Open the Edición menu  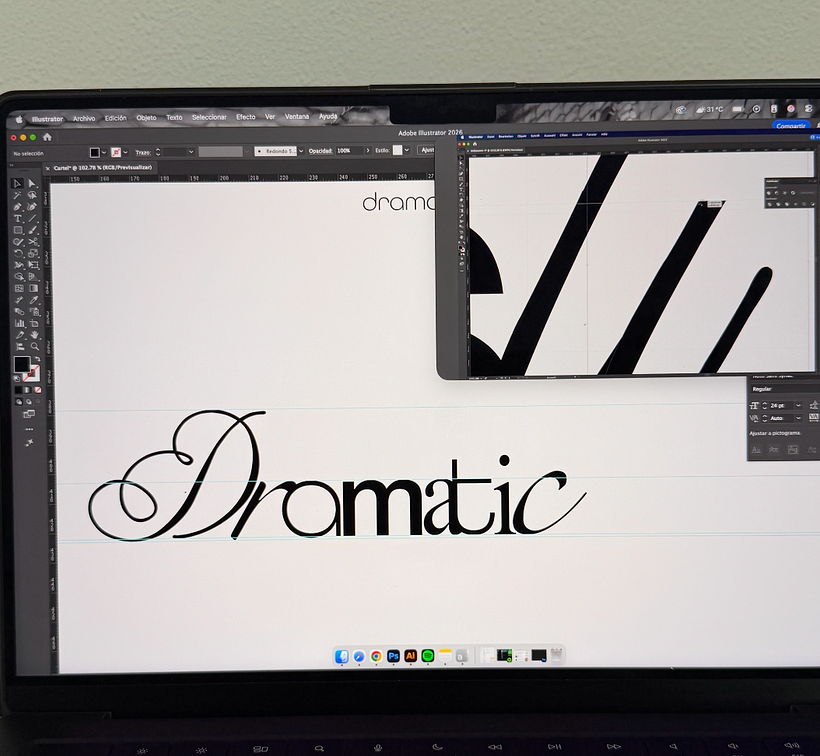[116, 118]
